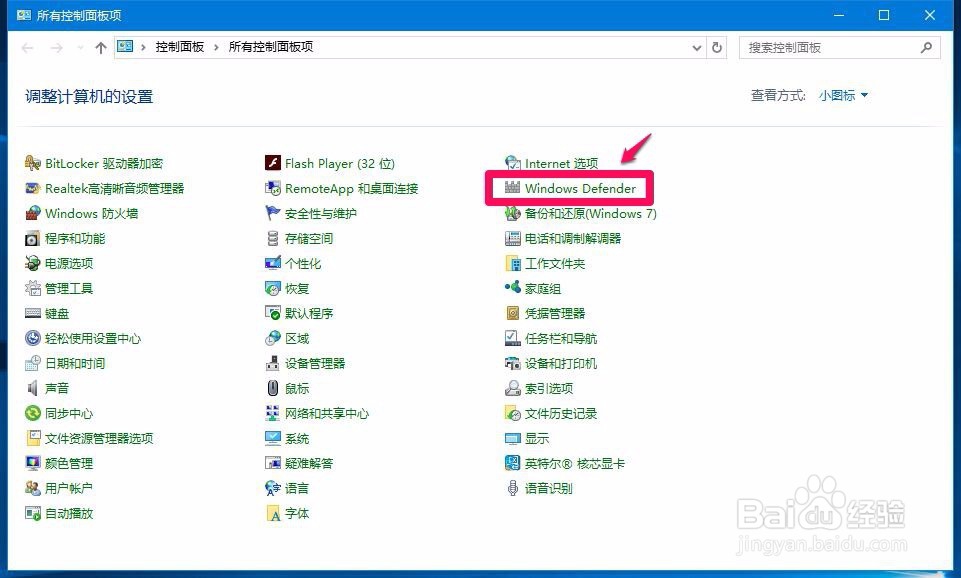The height and width of the screenshot is (578, 961).
Task: Open the 电源选项 icon
Action: (32, 264)
